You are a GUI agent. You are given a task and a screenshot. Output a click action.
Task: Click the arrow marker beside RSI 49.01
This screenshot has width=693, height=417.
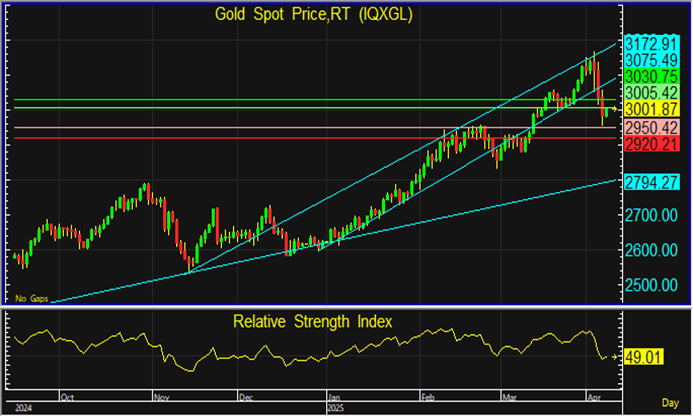[614, 354]
